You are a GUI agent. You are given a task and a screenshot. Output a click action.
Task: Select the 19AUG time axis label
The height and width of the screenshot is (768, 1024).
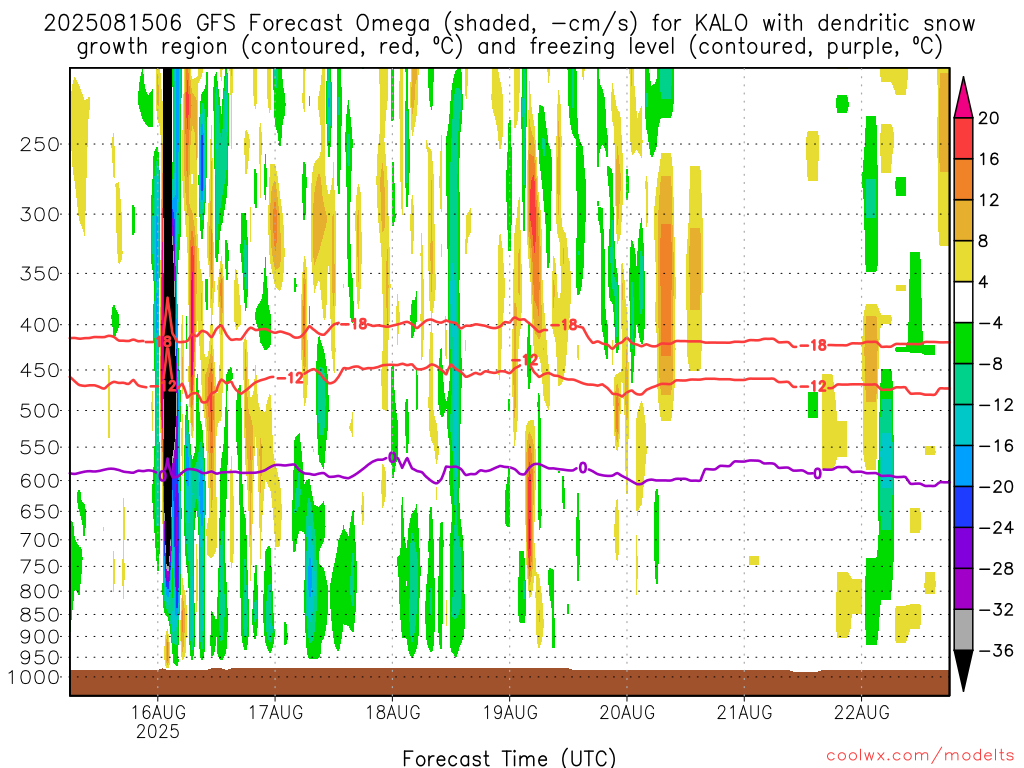(x=509, y=712)
